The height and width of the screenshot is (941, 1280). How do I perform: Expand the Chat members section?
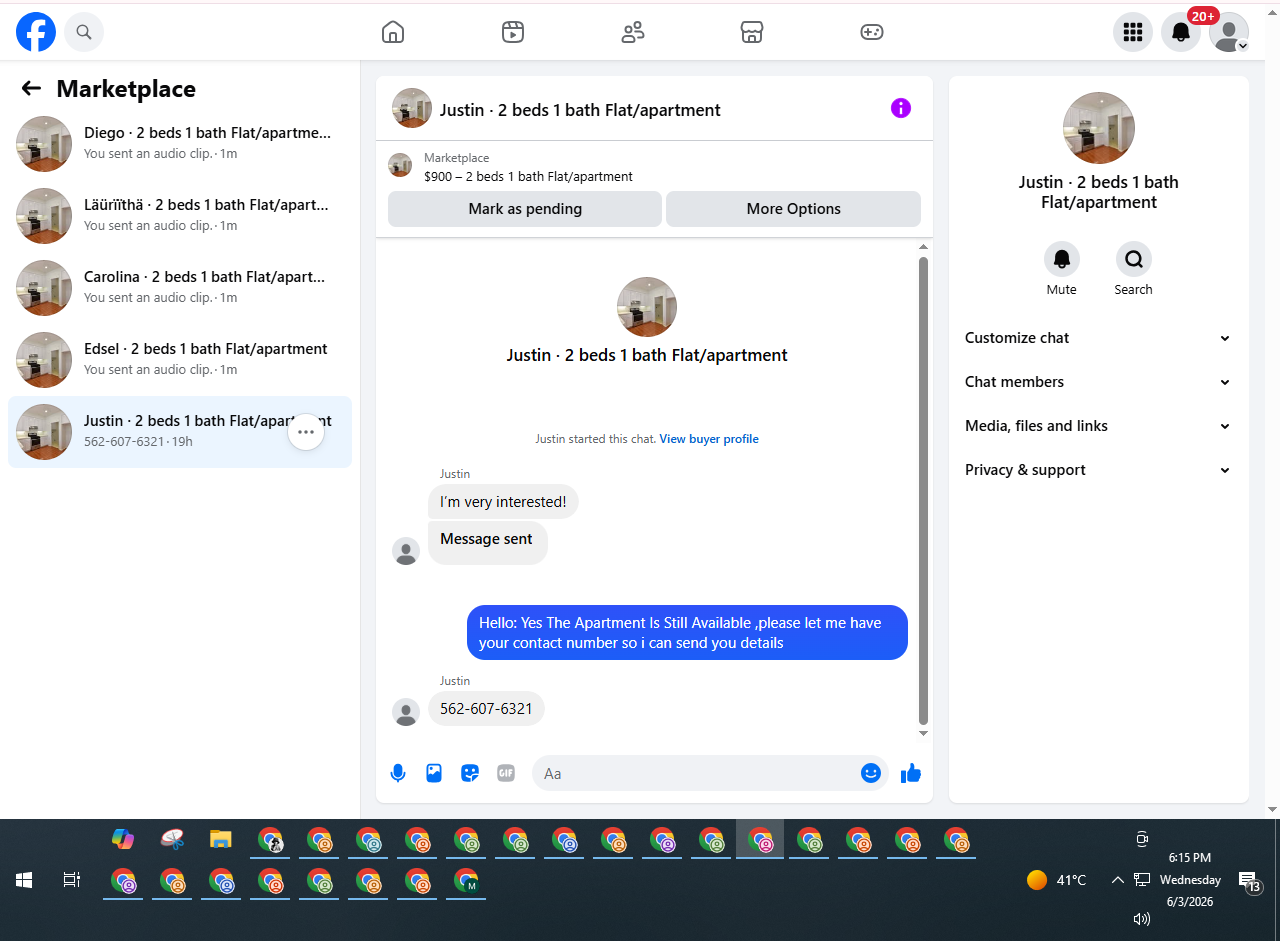point(1099,382)
